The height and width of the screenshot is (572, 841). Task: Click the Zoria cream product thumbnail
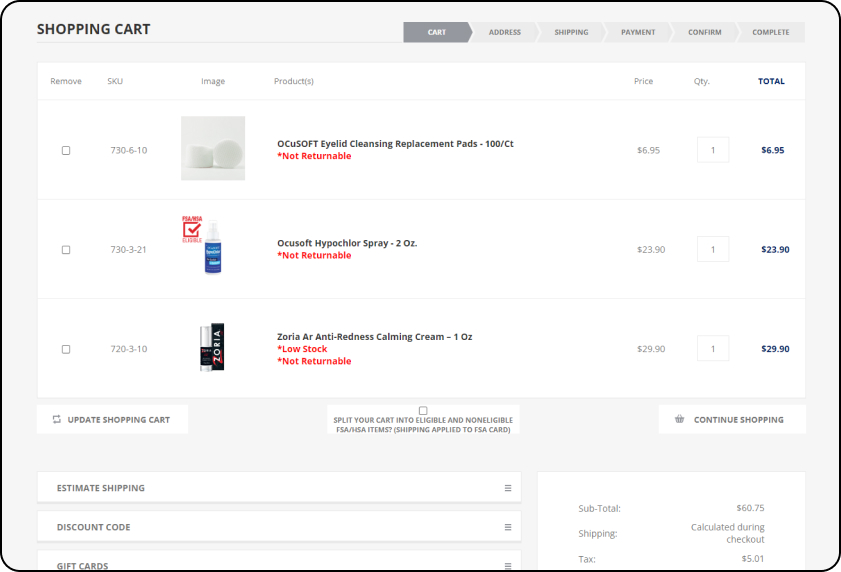[x=212, y=347]
